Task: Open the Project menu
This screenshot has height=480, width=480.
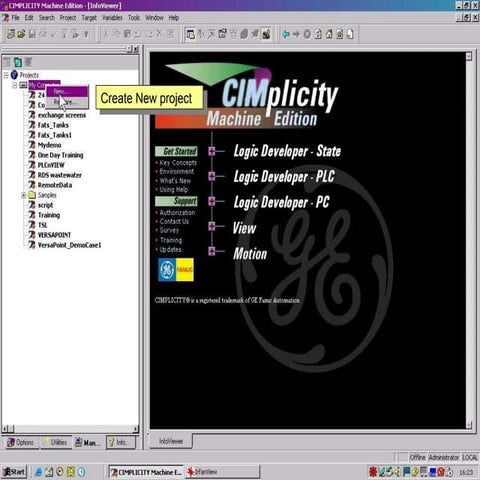Action: [x=68, y=18]
